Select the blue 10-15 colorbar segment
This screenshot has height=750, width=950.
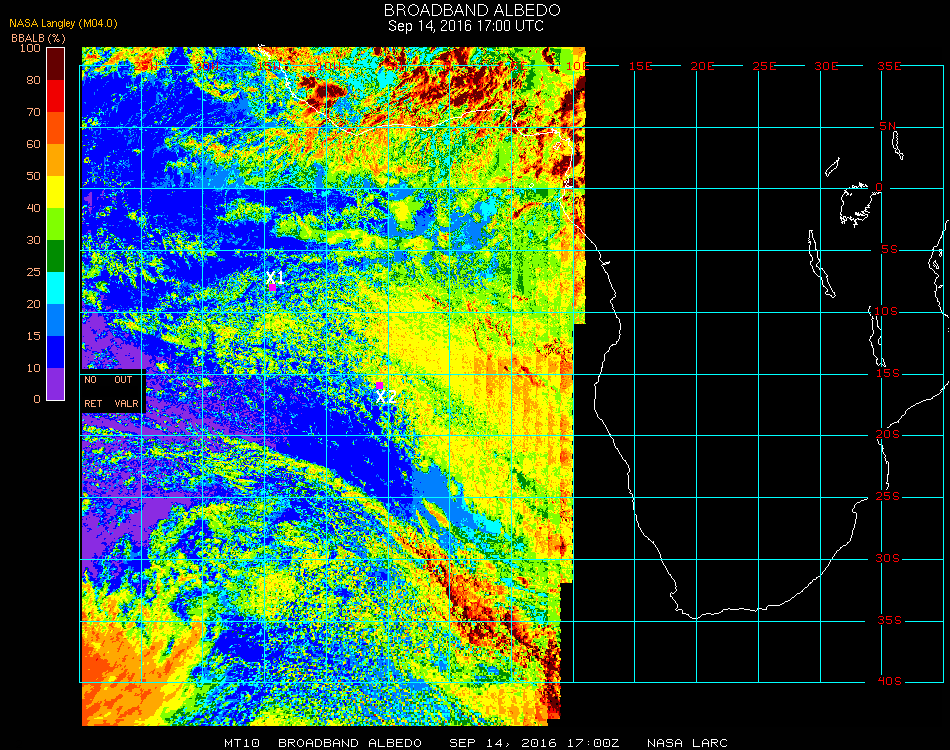click(x=55, y=352)
